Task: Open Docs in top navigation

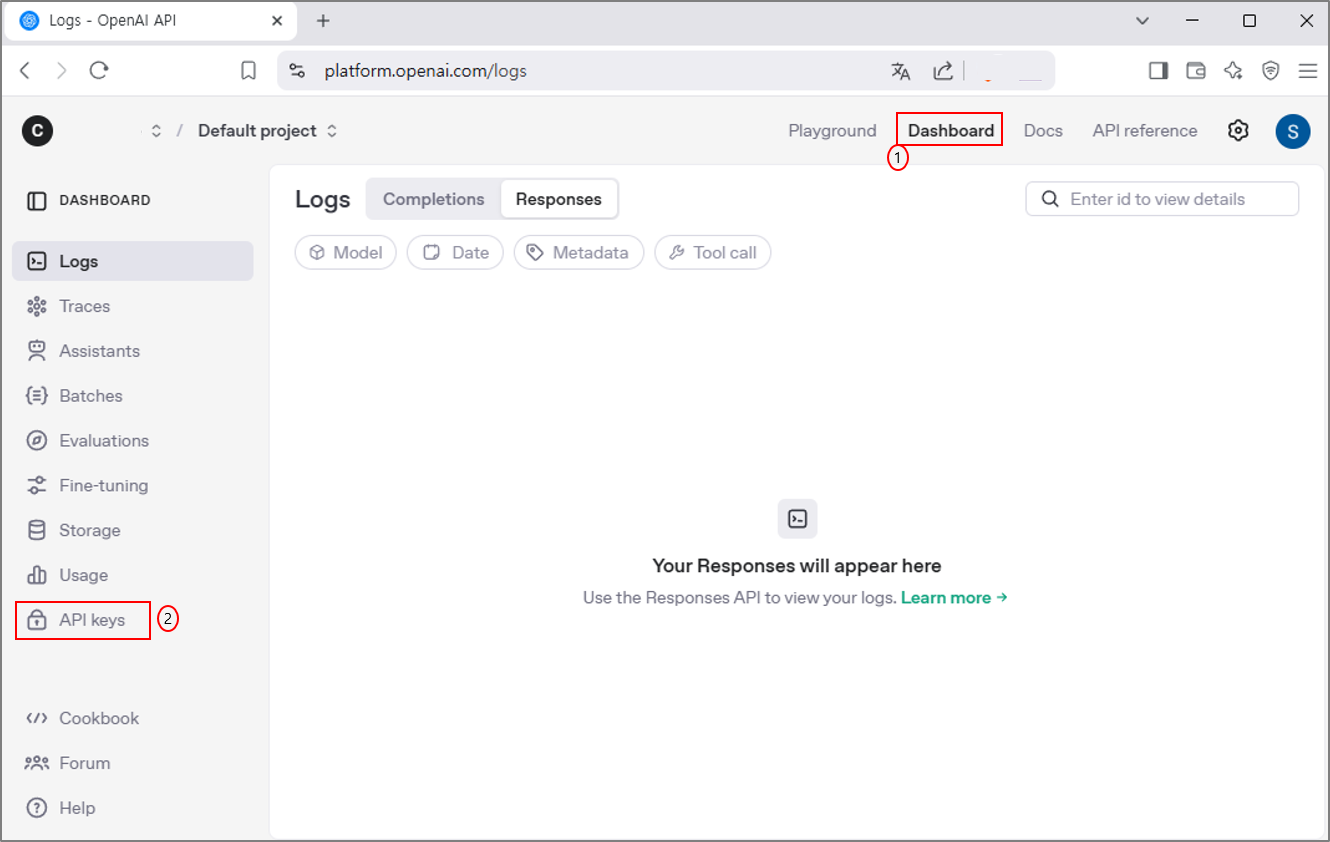Action: 1043,131
